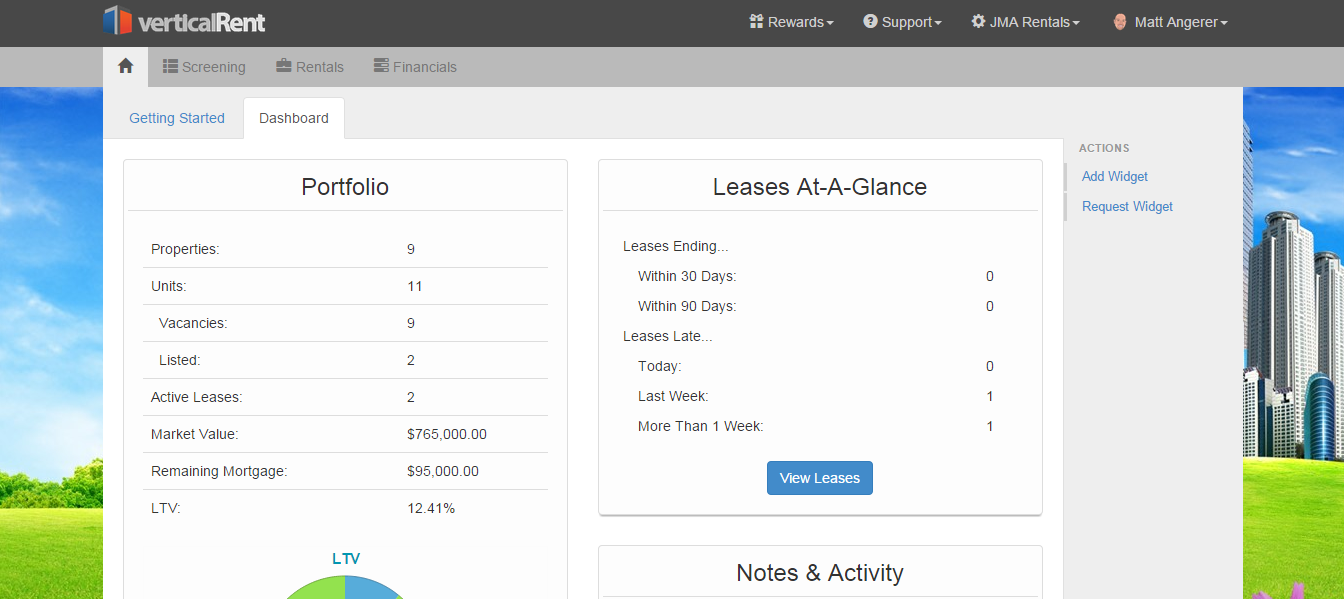The height and width of the screenshot is (599, 1344).
Task: Click the Vacancies row label
Action: coord(193,323)
